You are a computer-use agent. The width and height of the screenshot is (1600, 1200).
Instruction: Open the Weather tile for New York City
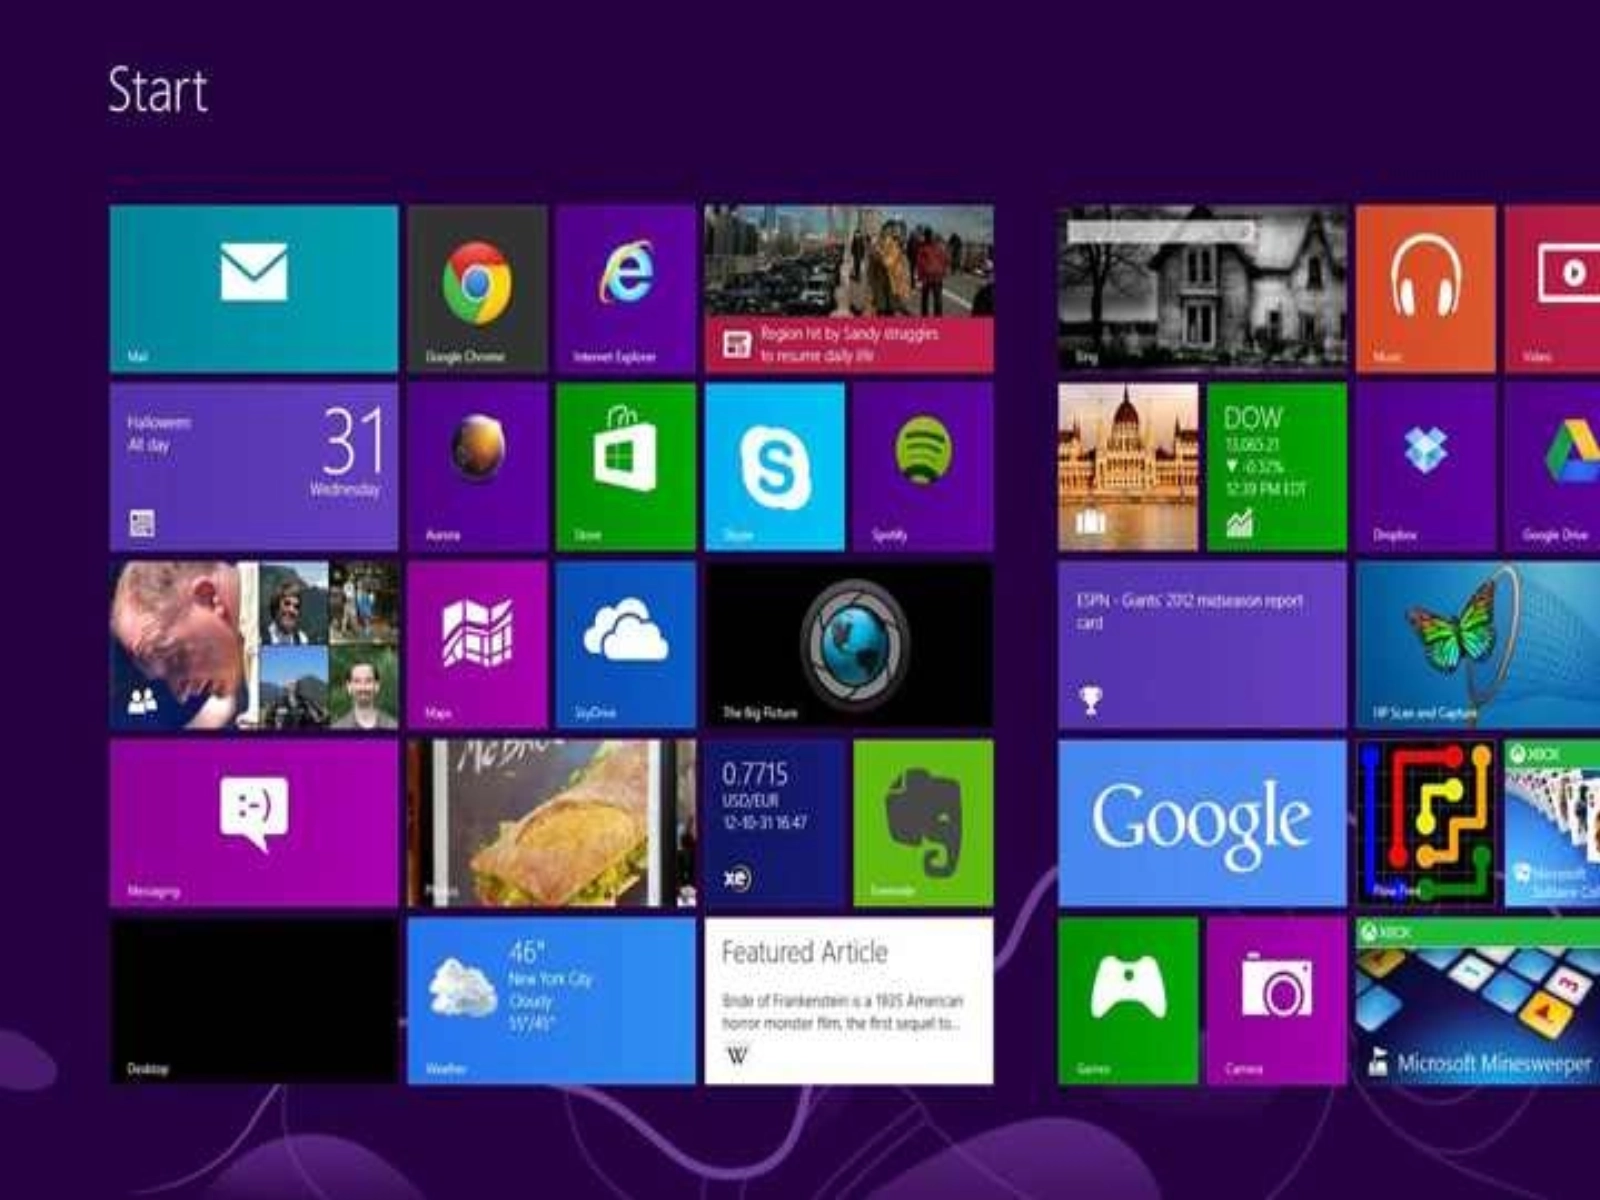(x=551, y=1000)
